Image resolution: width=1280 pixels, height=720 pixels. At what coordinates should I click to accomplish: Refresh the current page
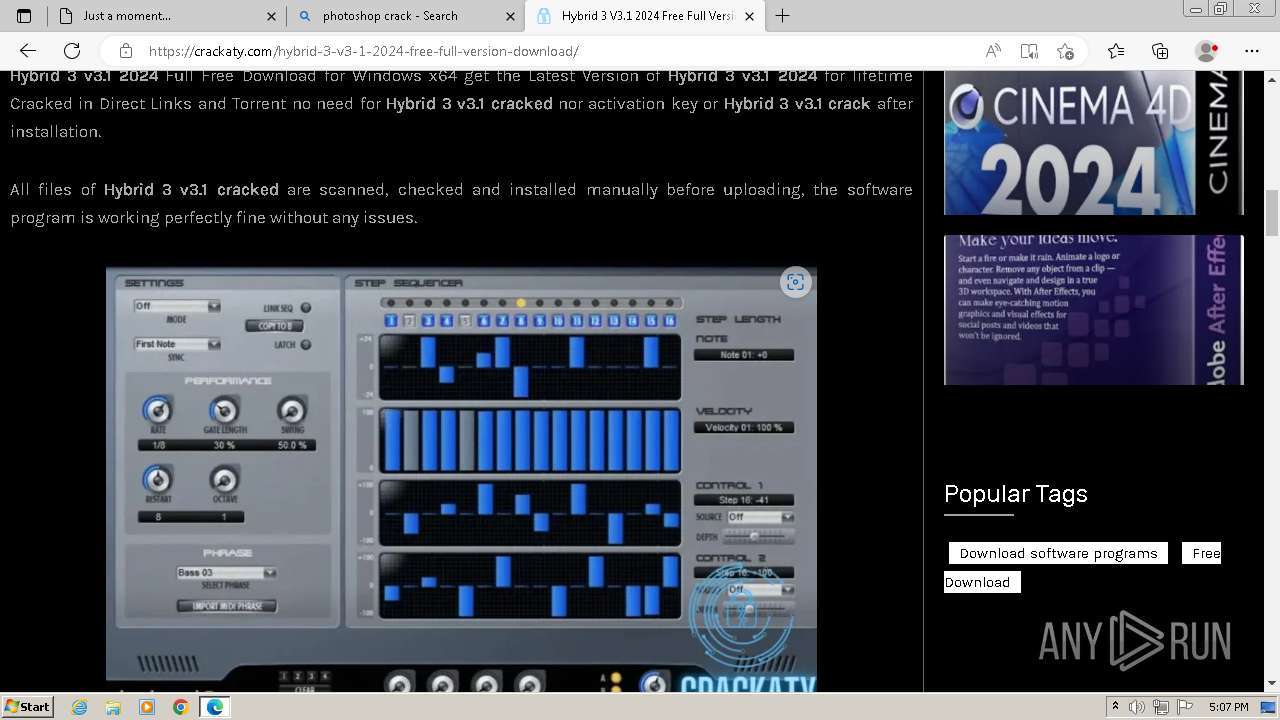(x=72, y=51)
